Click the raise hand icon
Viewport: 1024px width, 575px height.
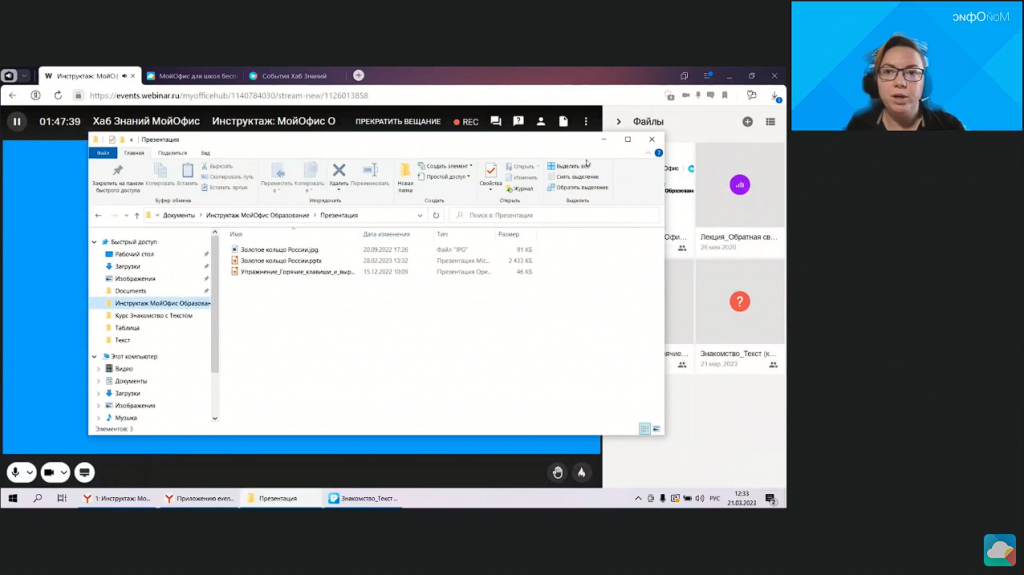coord(558,472)
